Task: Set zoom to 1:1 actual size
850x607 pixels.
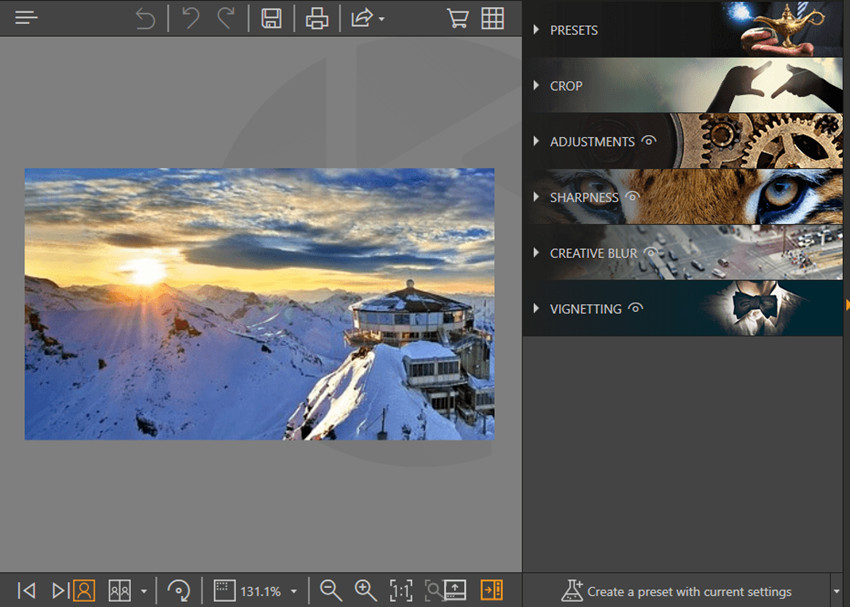Action: pyautogui.click(x=401, y=591)
